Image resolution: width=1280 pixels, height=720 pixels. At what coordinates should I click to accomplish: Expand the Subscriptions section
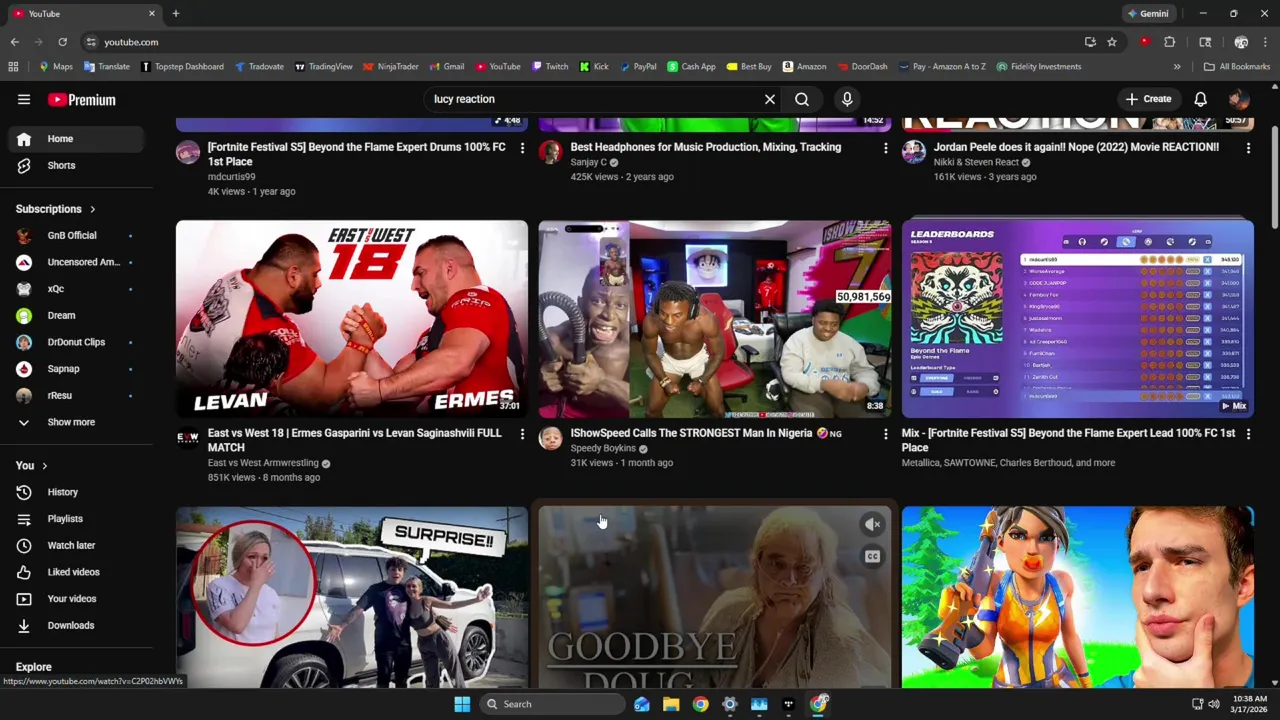coord(56,209)
